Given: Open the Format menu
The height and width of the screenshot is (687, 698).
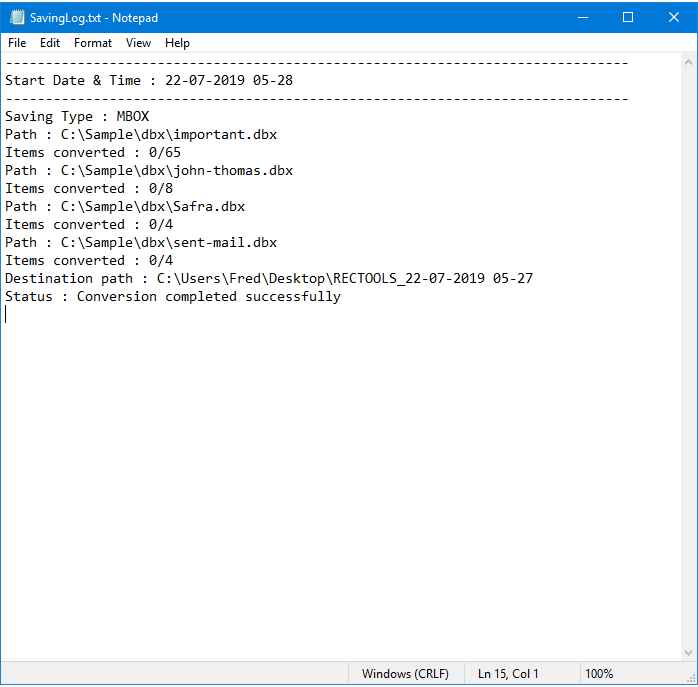Looking at the screenshot, I should (x=93, y=43).
